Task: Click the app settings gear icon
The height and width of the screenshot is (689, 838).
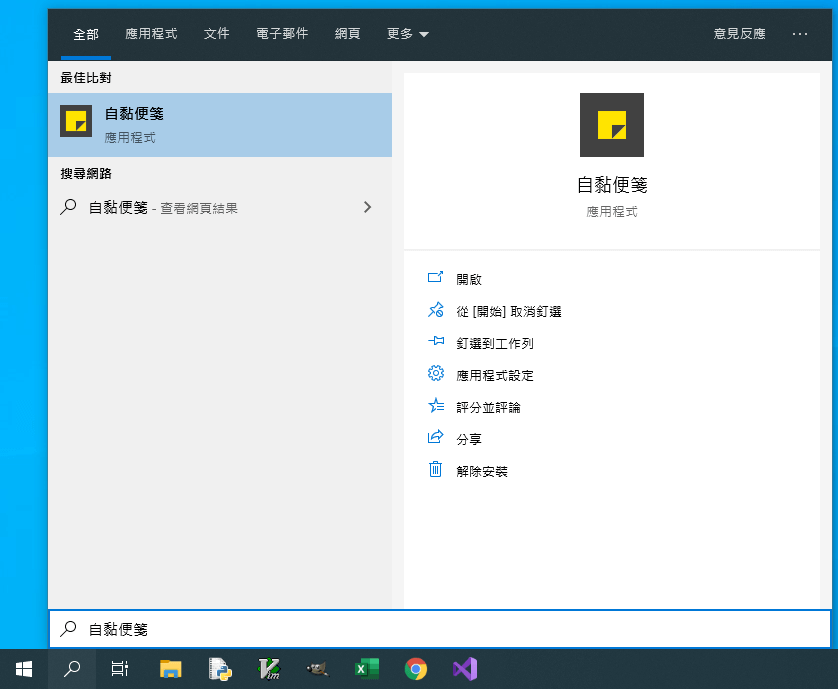Action: point(436,373)
